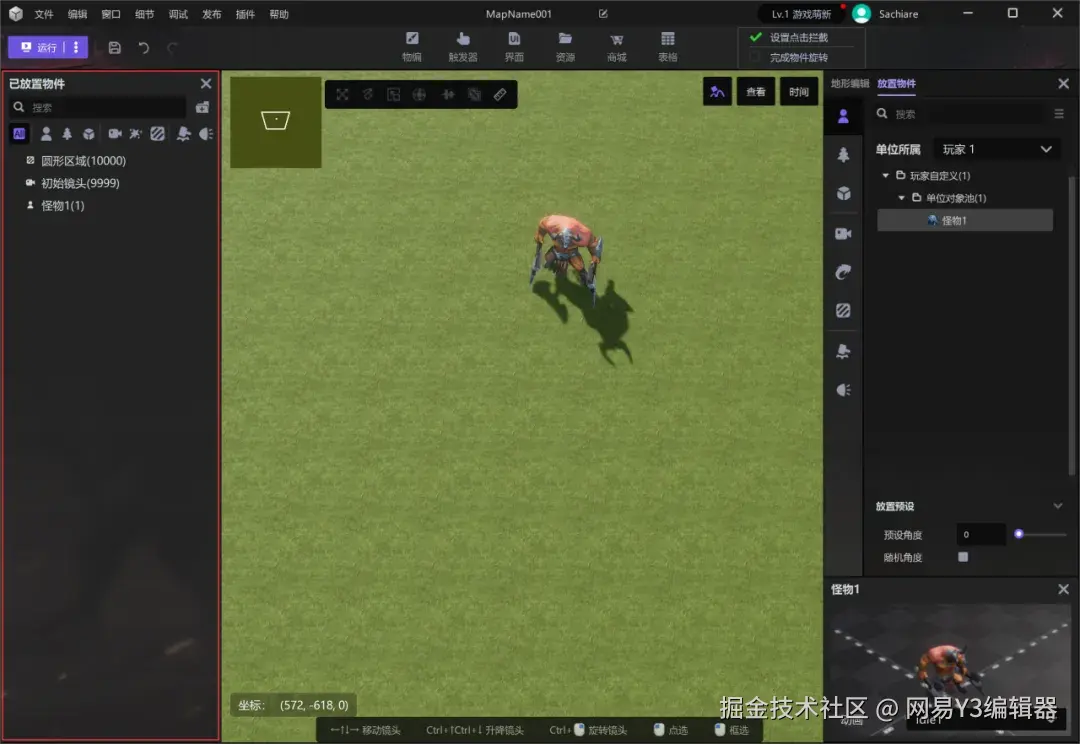Select the tree decoration category in the sidebar
This screenshot has height=744, width=1080.
coord(843,155)
